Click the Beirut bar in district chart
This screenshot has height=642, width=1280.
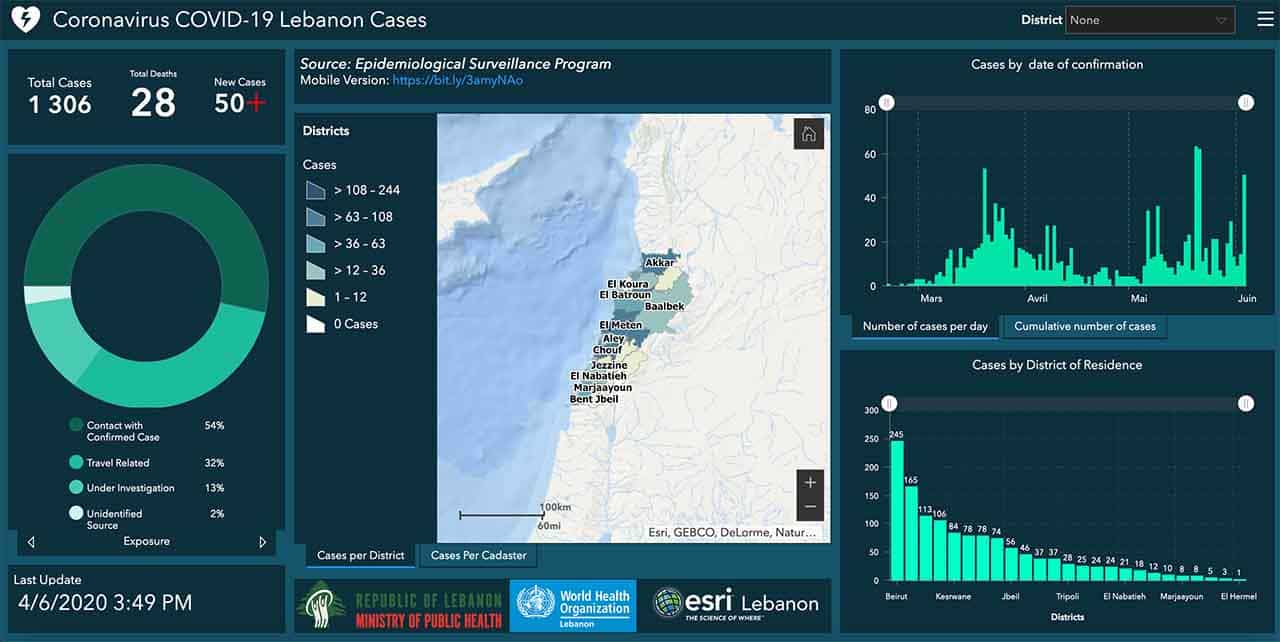(x=897, y=510)
